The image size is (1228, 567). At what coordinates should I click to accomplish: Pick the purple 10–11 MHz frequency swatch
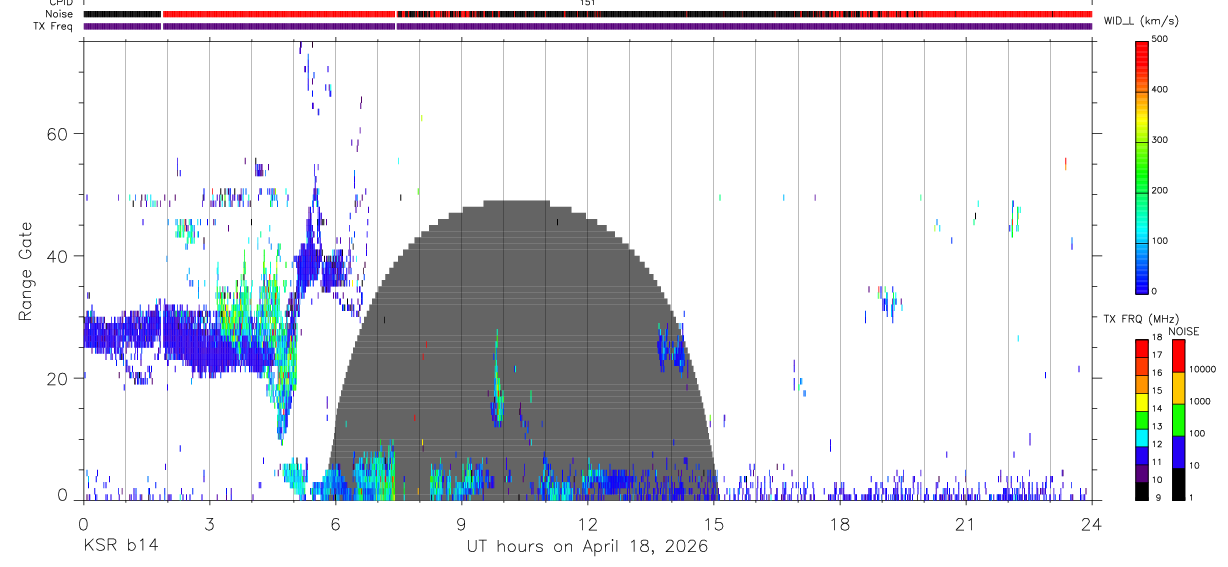1142,472
